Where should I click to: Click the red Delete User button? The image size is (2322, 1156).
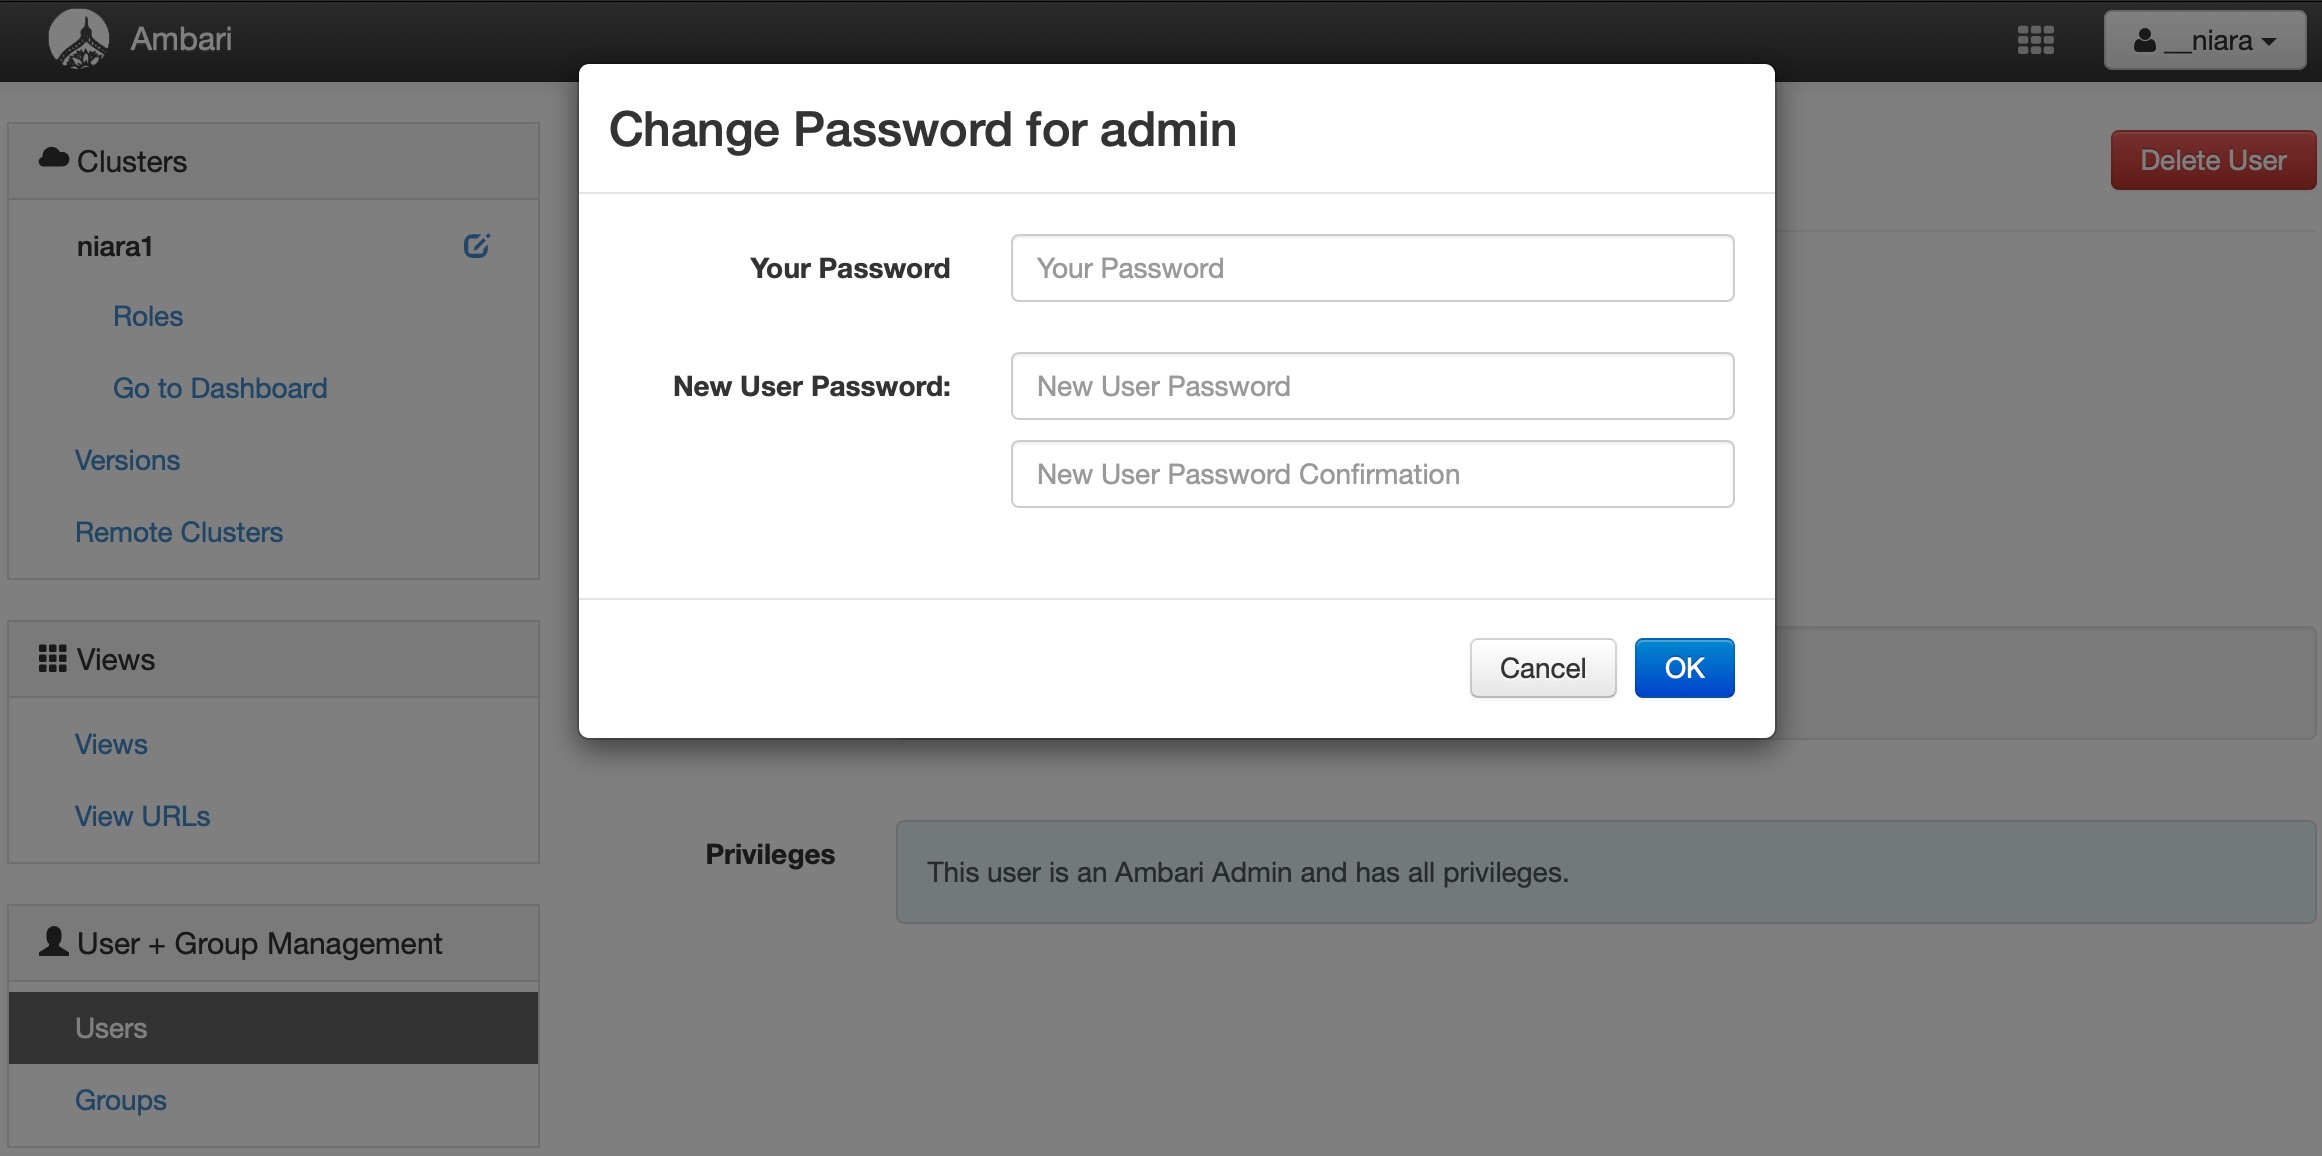(x=2213, y=160)
